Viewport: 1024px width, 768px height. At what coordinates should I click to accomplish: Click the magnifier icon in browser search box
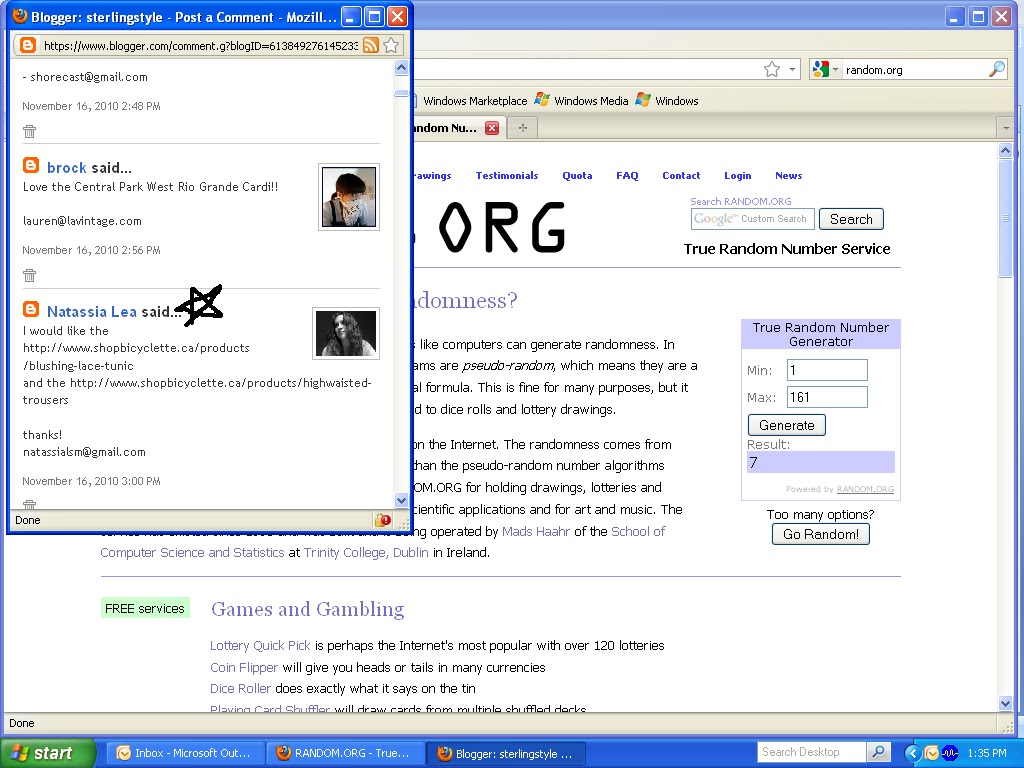click(x=997, y=69)
